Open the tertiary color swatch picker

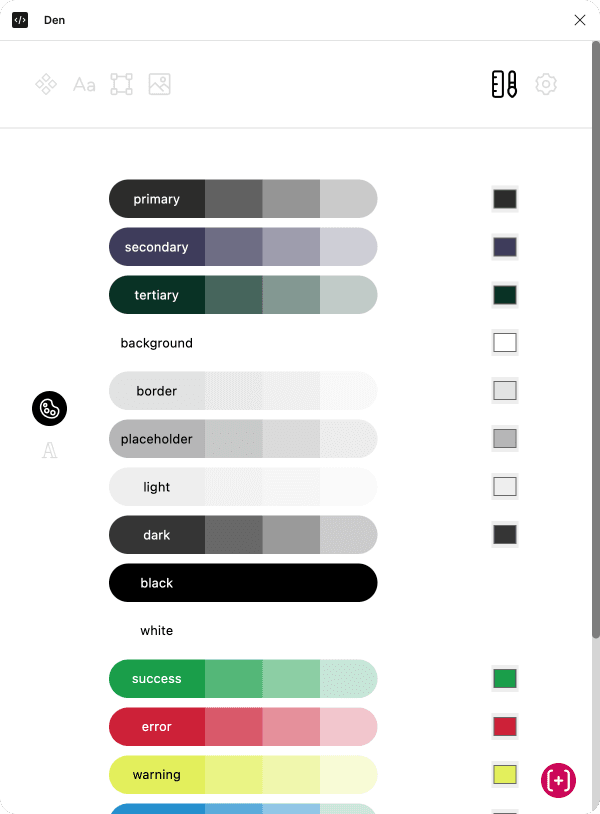[x=505, y=295]
